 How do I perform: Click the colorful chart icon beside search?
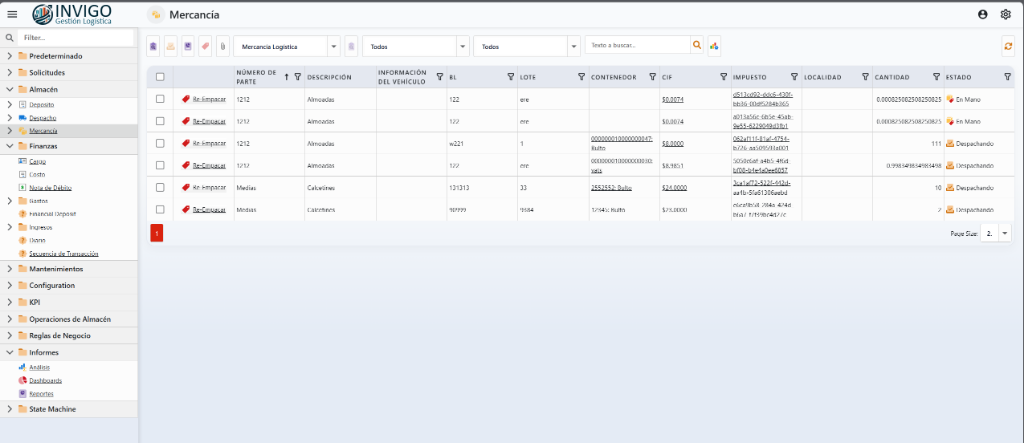[714, 46]
